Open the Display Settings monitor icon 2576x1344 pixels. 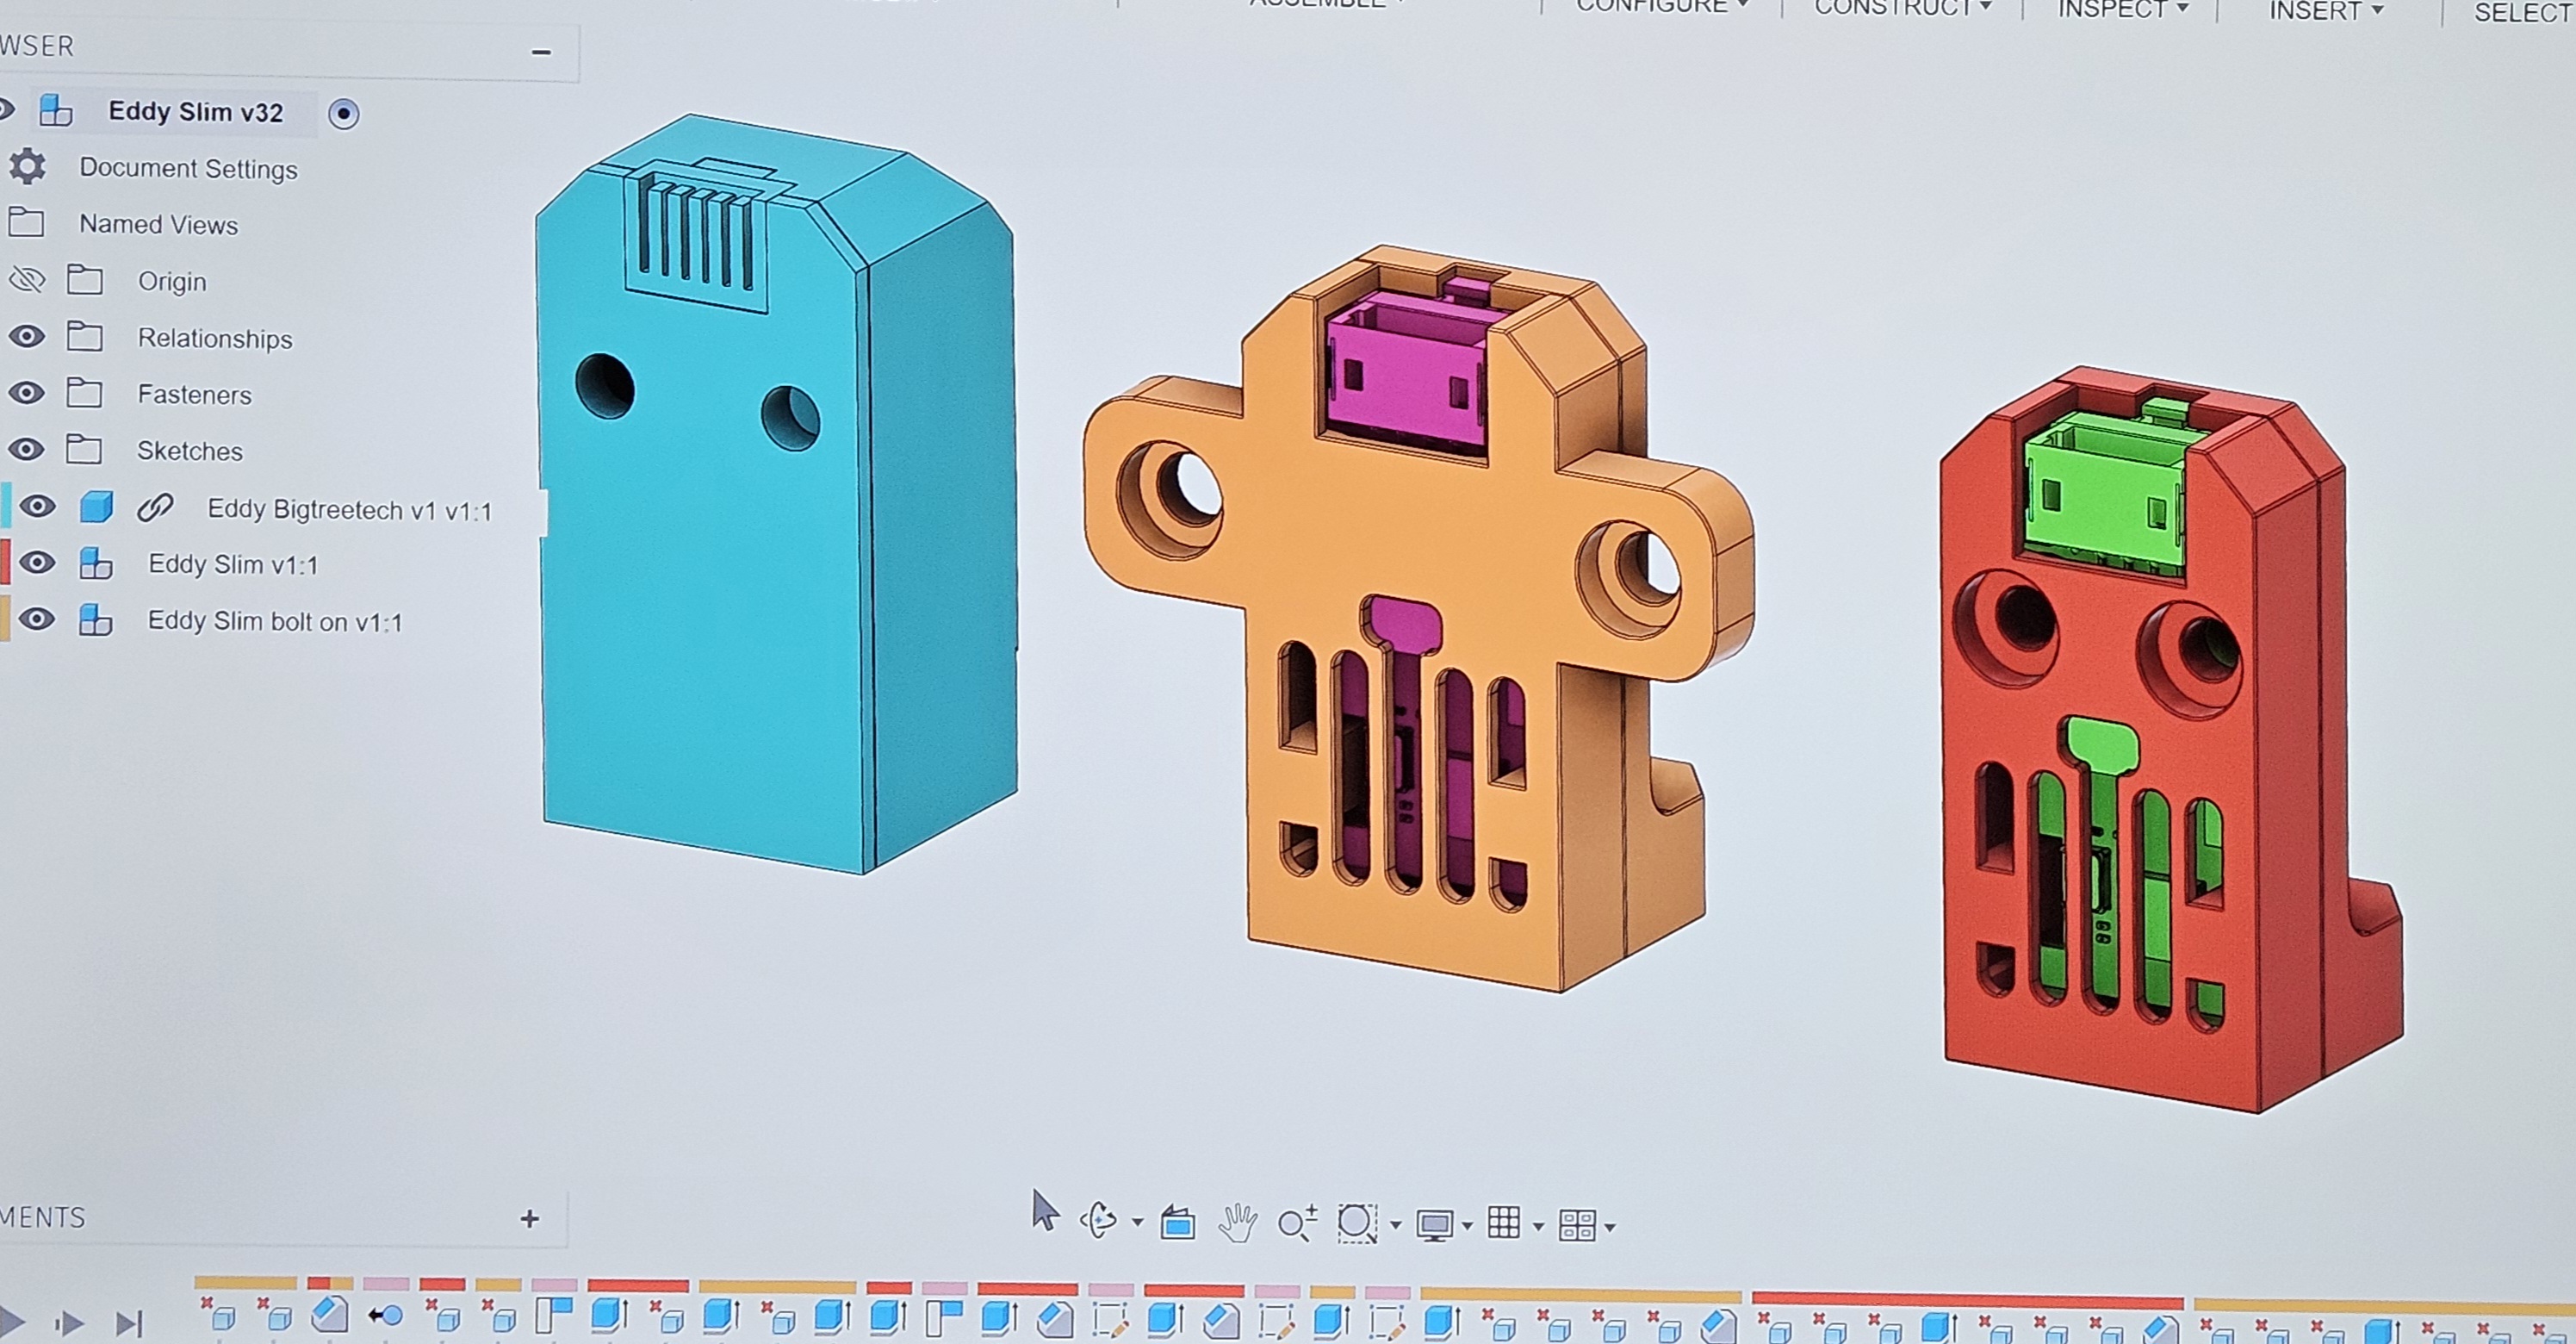(x=1434, y=1225)
